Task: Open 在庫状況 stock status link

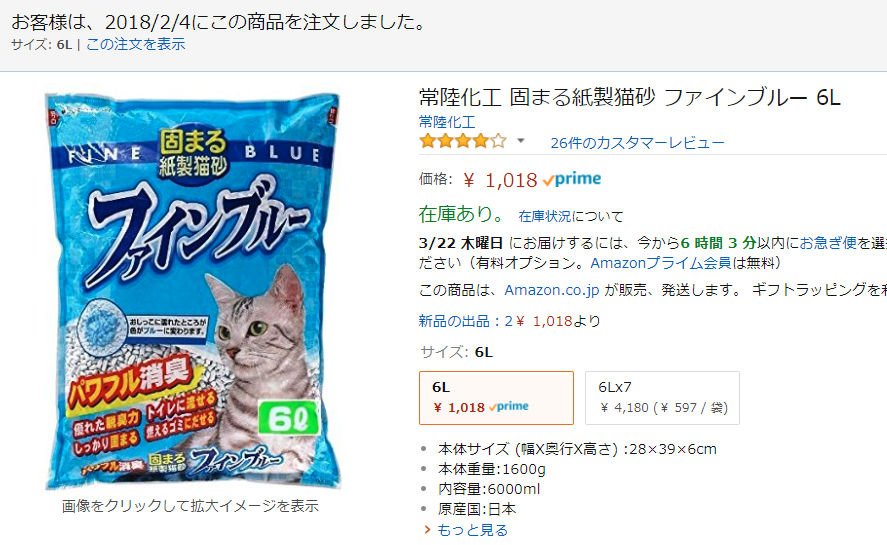Action: point(544,216)
